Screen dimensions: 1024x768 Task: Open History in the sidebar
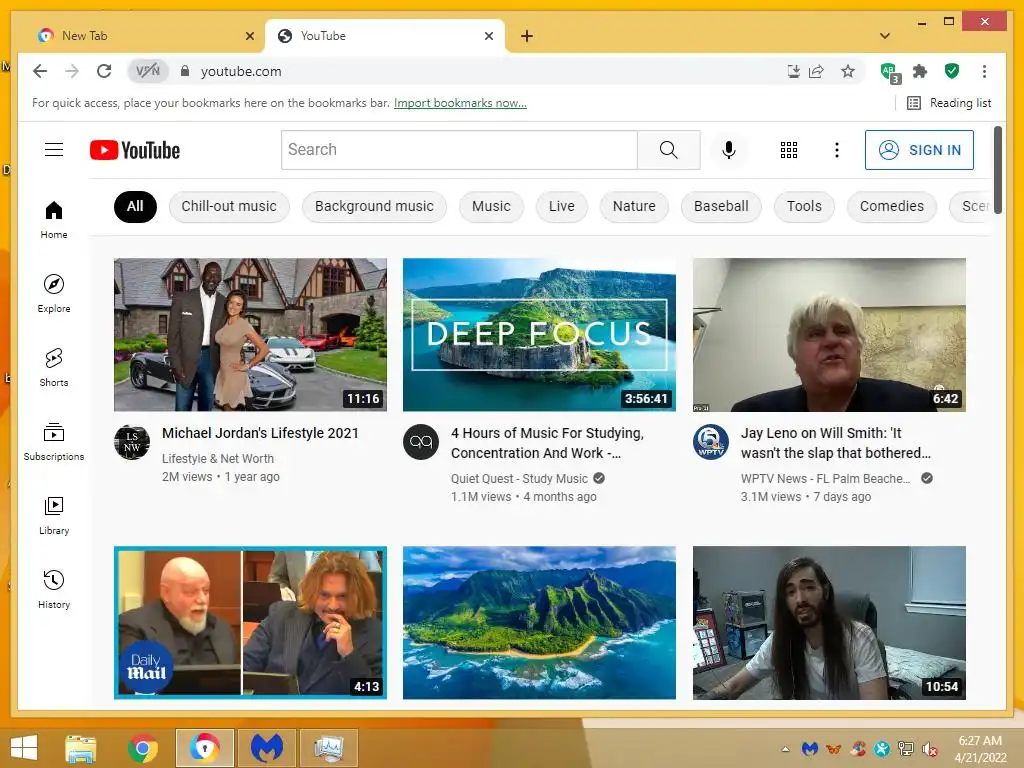pos(54,590)
